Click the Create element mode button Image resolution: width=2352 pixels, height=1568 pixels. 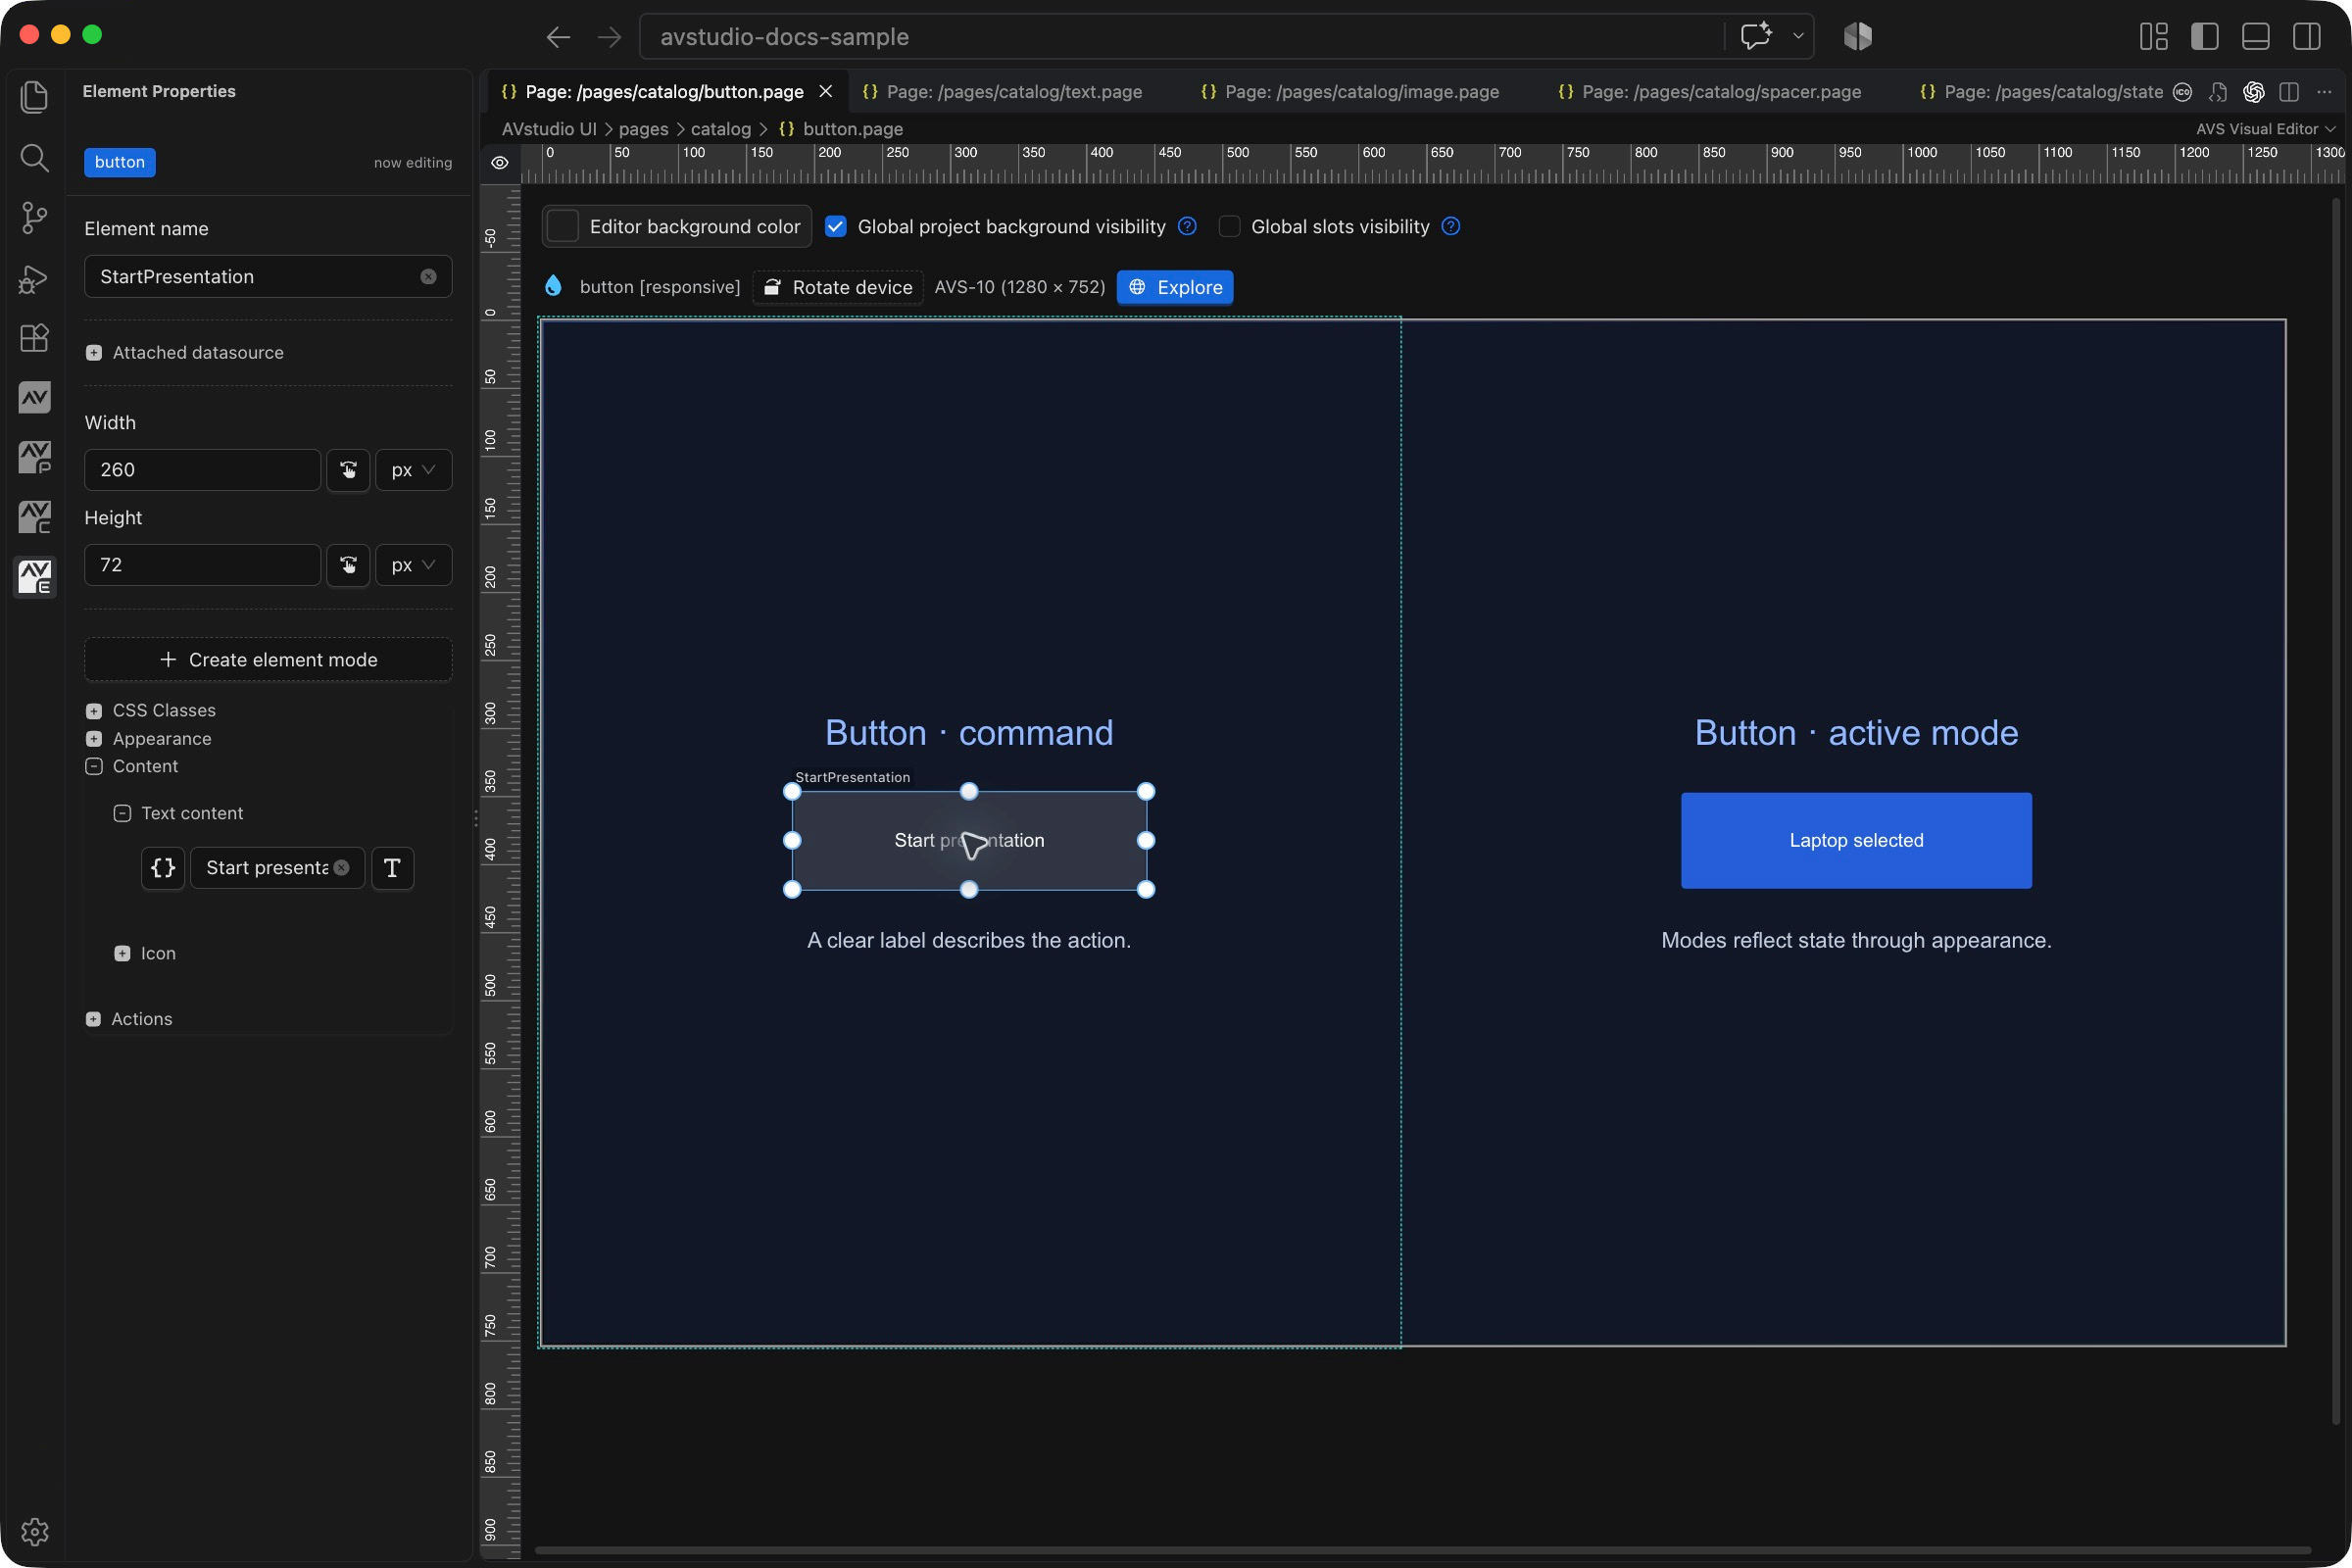[268, 660]
